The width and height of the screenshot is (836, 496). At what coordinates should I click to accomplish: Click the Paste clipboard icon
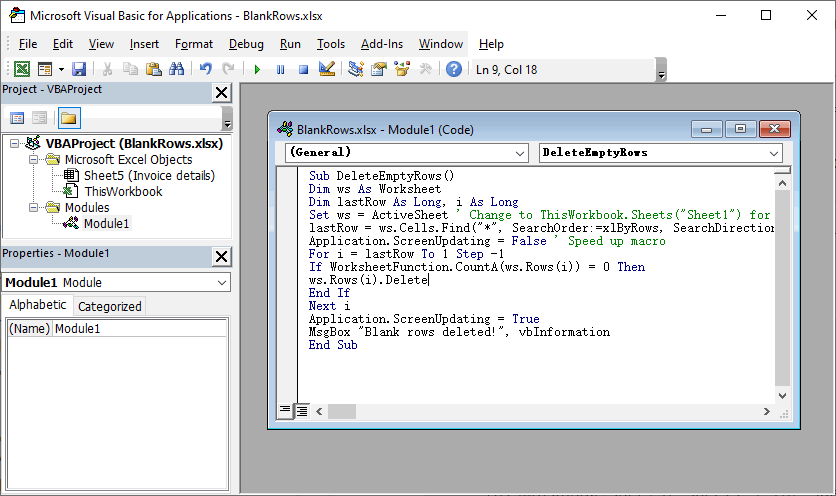[x=154, y=69]
